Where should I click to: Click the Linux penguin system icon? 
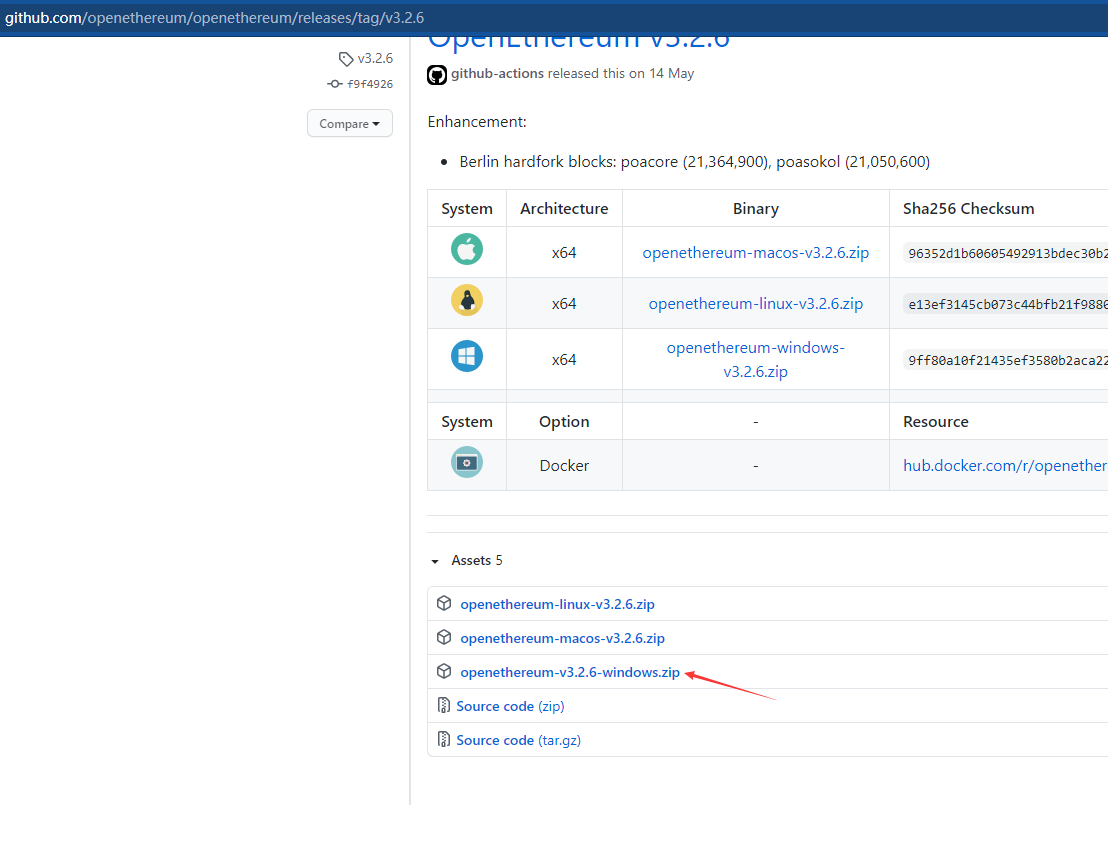[466, 301]
